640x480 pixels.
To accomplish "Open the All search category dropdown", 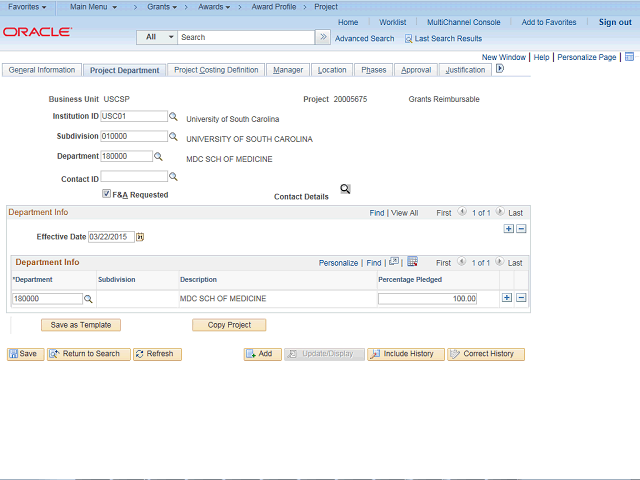I will (157, 37).
